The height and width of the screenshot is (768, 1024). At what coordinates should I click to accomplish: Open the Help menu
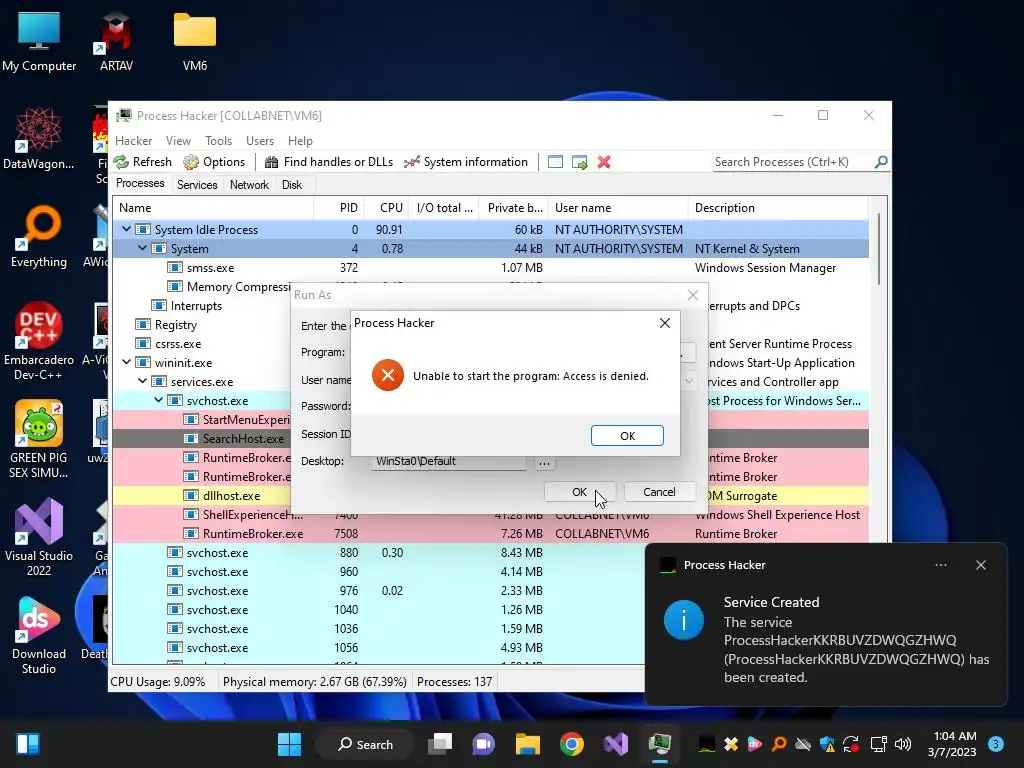point(300,140)
